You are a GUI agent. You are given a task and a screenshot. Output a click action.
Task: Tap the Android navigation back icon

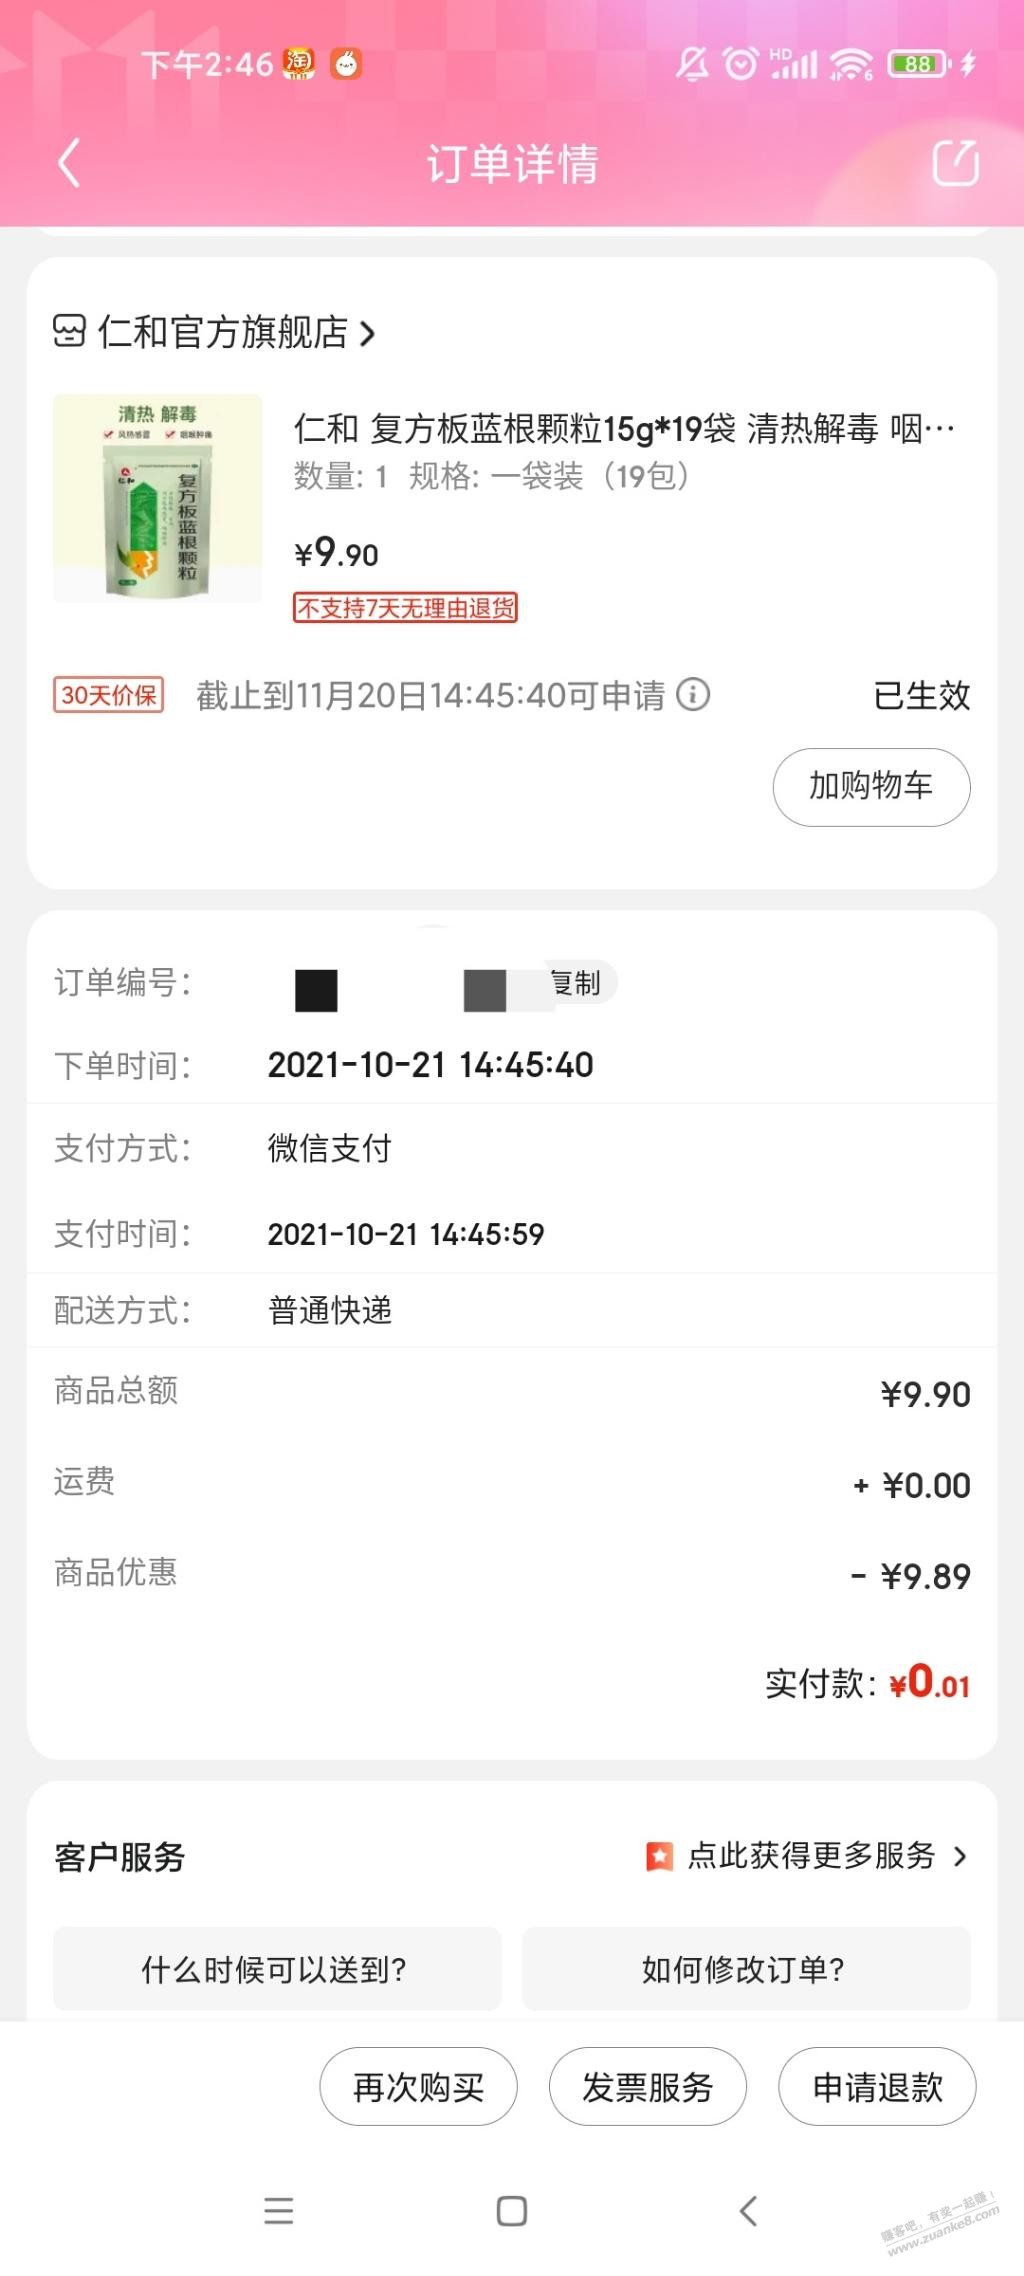(748, 2211)
